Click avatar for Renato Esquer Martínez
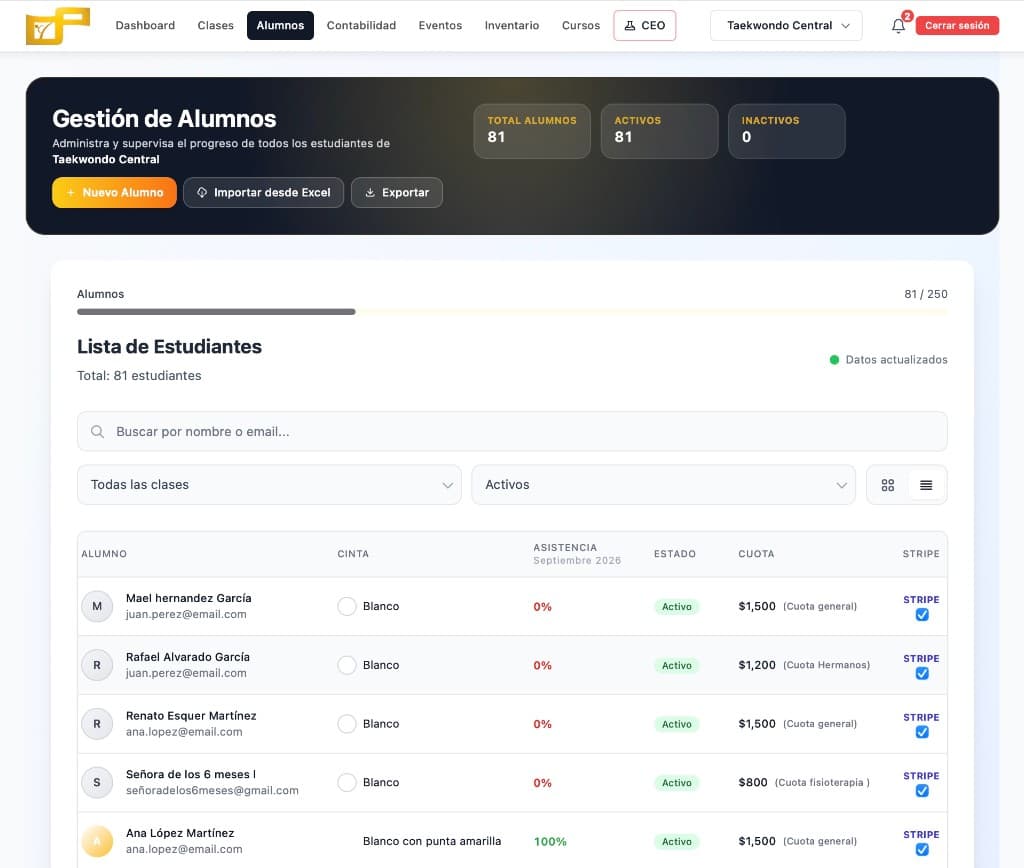1024x868 pixels. [97, 724]
